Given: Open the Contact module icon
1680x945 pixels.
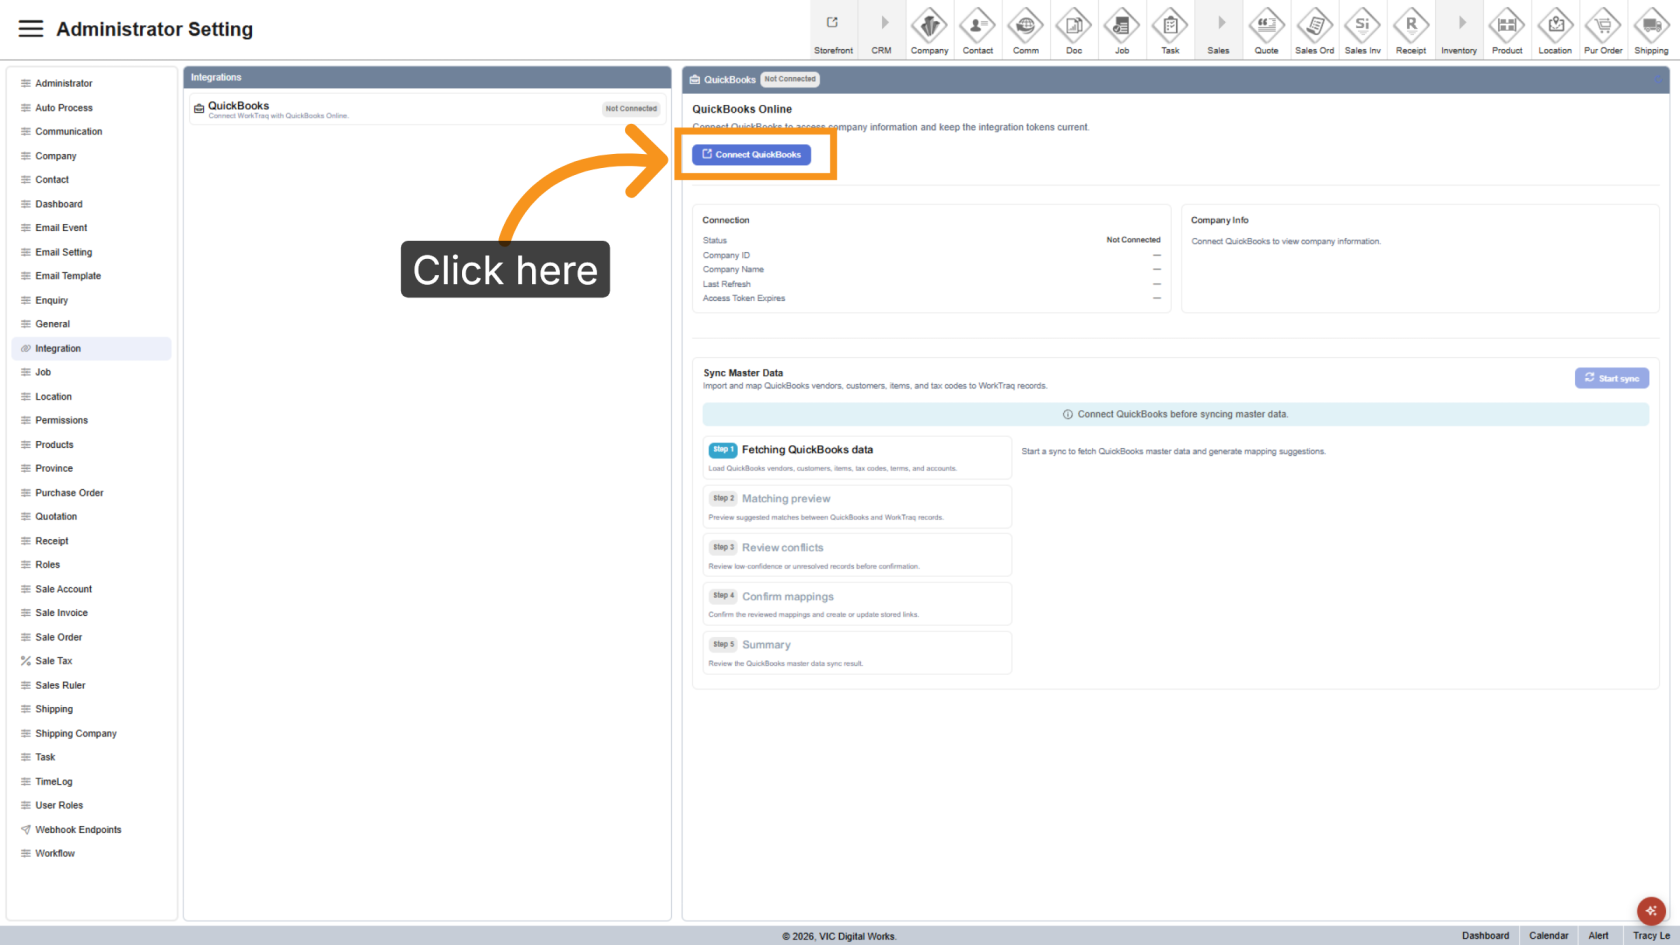Looking at the screenshot, I should [978, 30].
